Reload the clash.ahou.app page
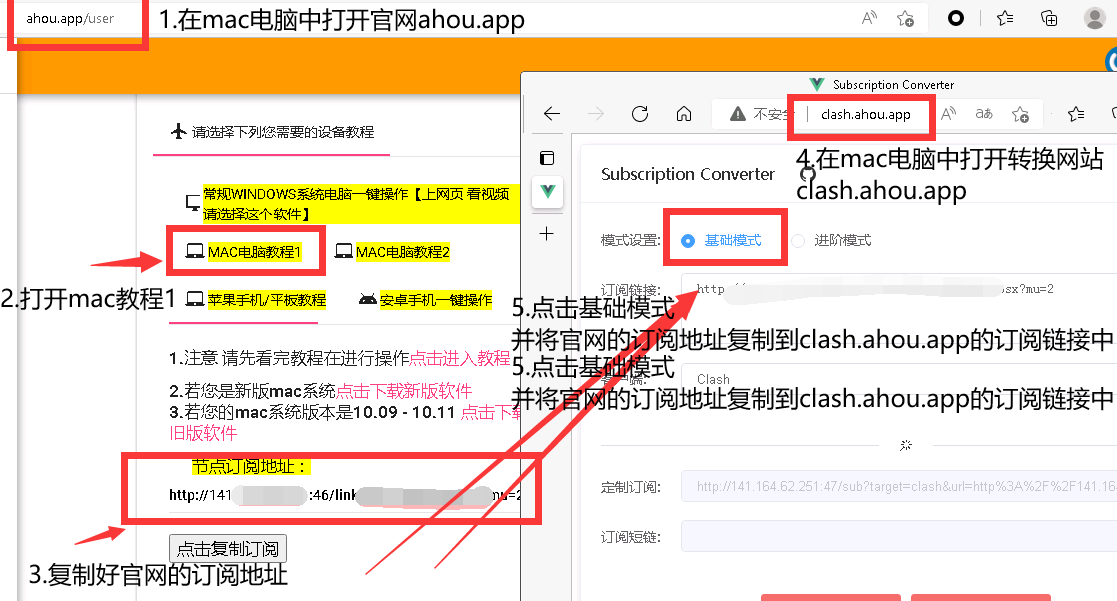1117x601 pixels. point(640,114)
